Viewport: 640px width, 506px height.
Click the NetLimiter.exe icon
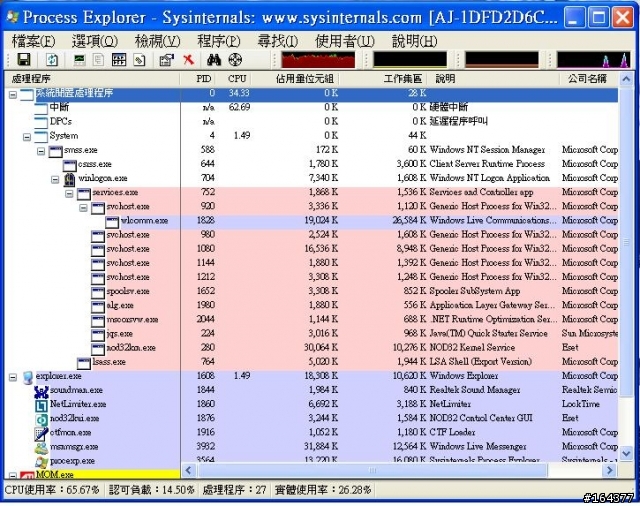point(41,405)
